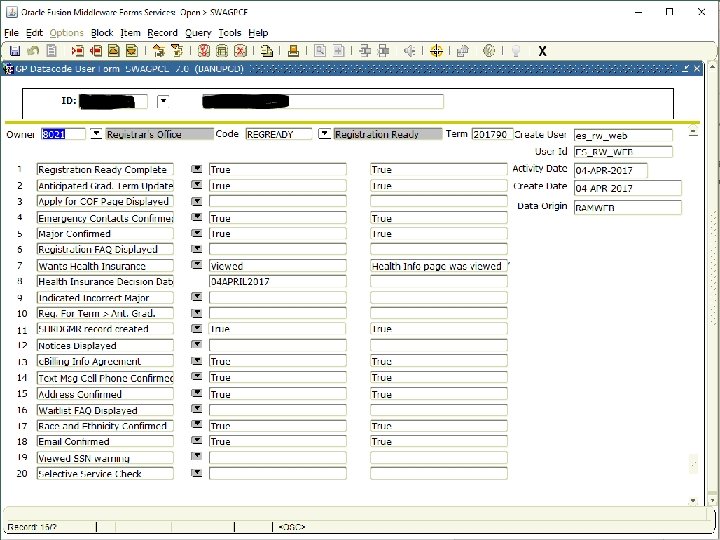The height and width of the screenshot is (540, 720).
Task: Select the 'Indicated Incorrect Major' row label
Action: tap(105, 298)
